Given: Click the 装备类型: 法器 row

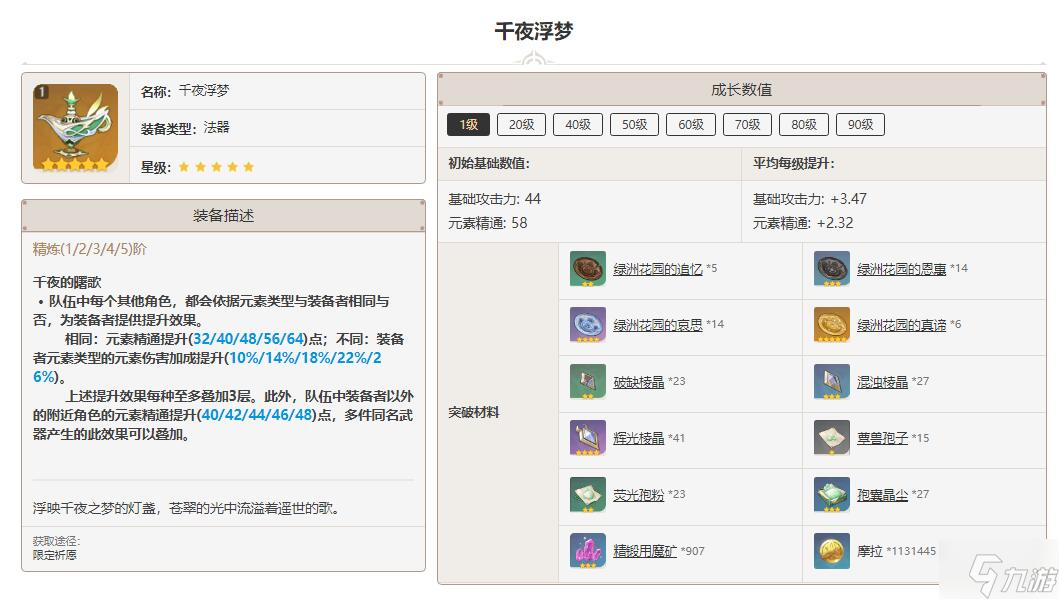Looking at the screenshot, I should [x=277, y=128].
